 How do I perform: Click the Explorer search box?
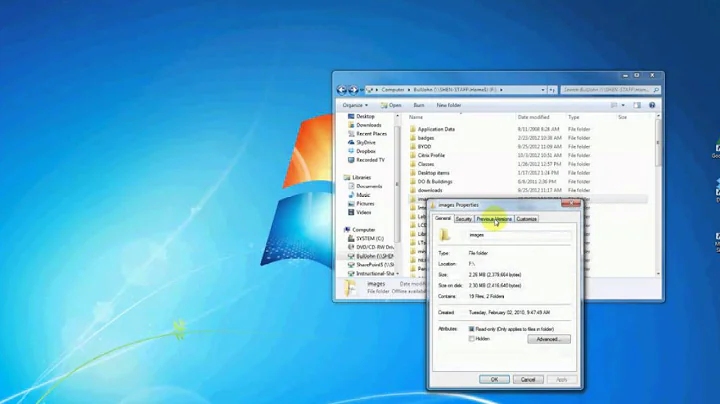click(x=611, y=90)
